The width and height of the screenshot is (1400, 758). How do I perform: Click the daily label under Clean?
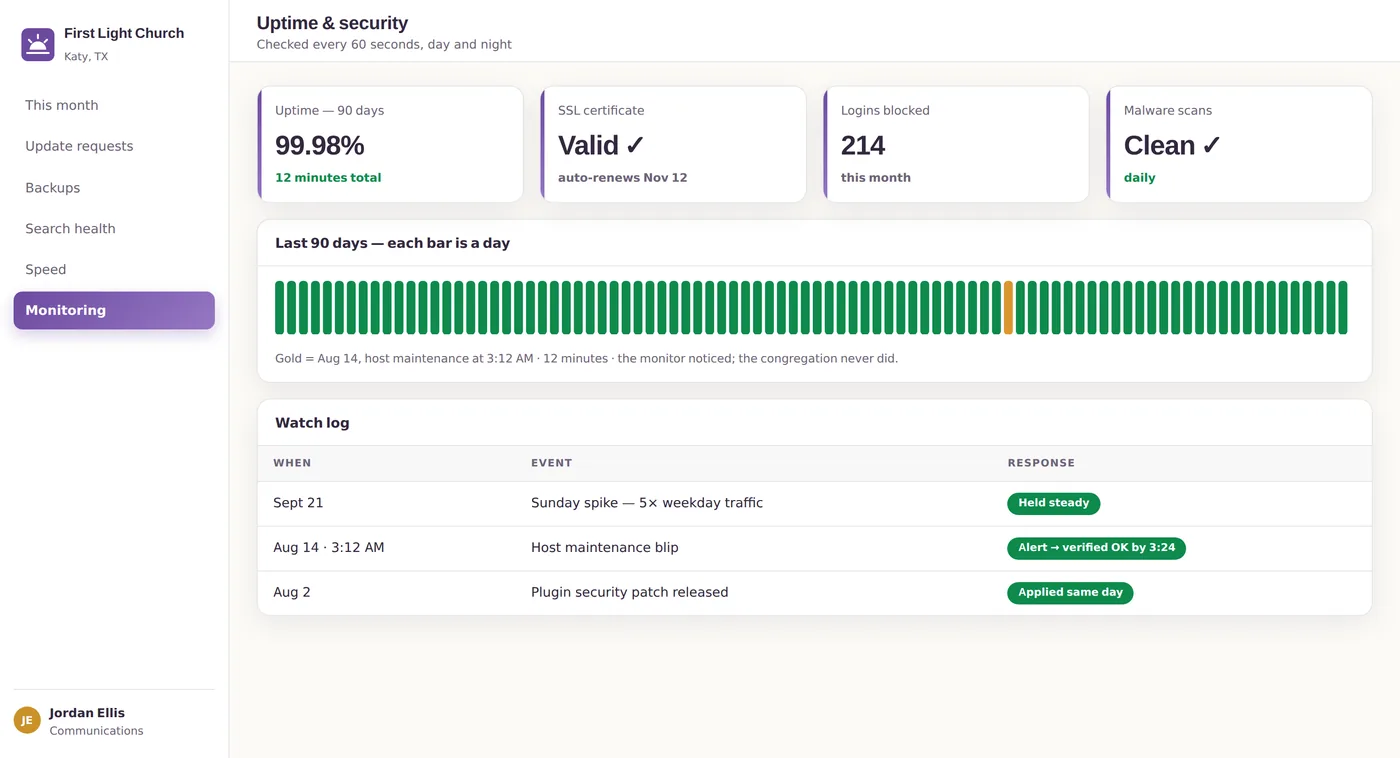coord(1140,178)
